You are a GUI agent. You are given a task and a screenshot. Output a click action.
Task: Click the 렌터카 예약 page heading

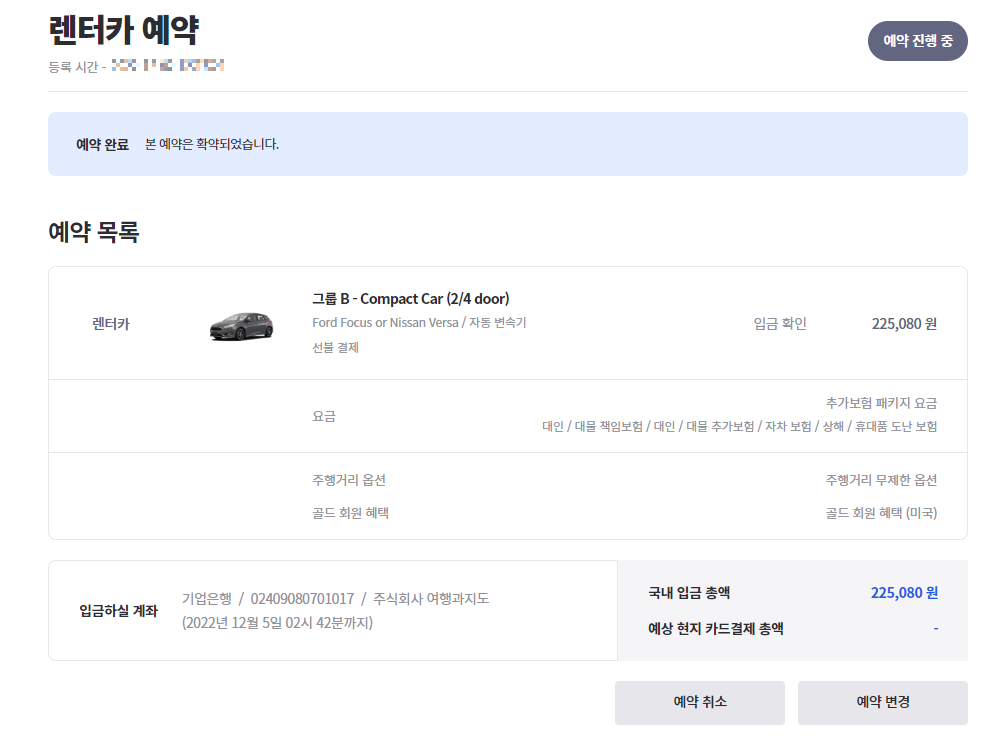123,30
